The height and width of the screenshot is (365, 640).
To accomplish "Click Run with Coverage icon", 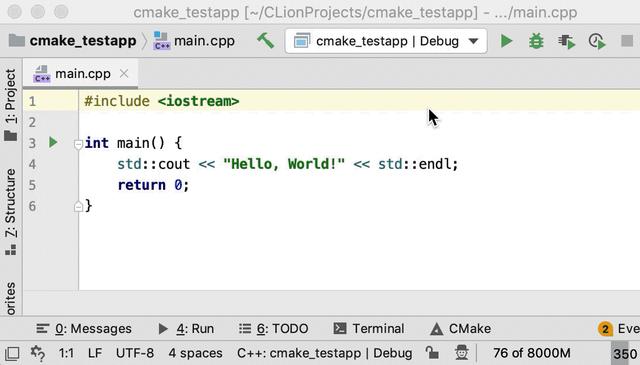I will point(567,41).
